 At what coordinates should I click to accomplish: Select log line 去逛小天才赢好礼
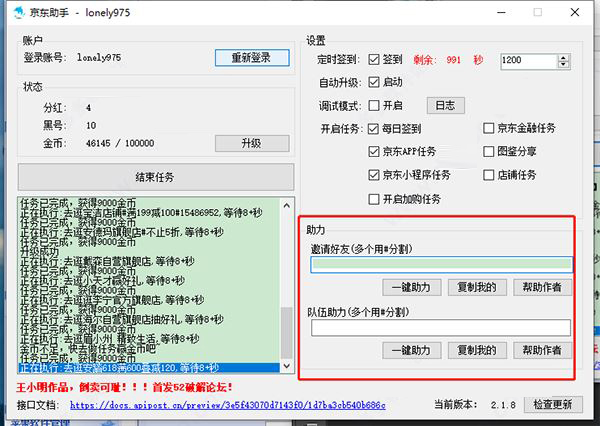tap(103, 281)
